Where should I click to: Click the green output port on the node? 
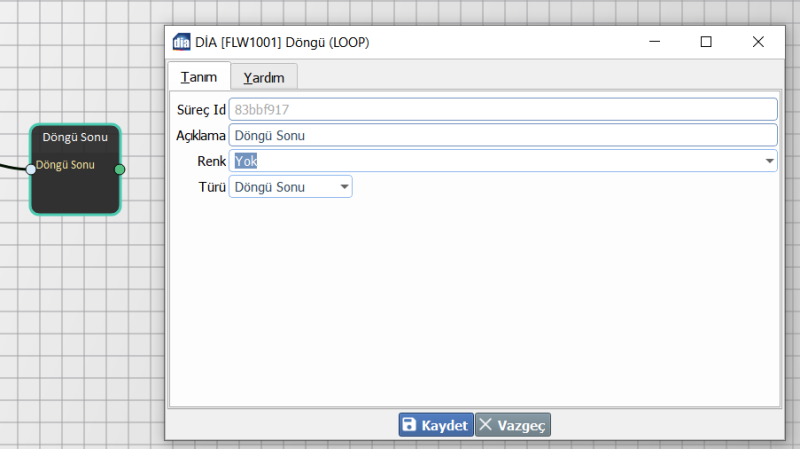pos(120,170)
